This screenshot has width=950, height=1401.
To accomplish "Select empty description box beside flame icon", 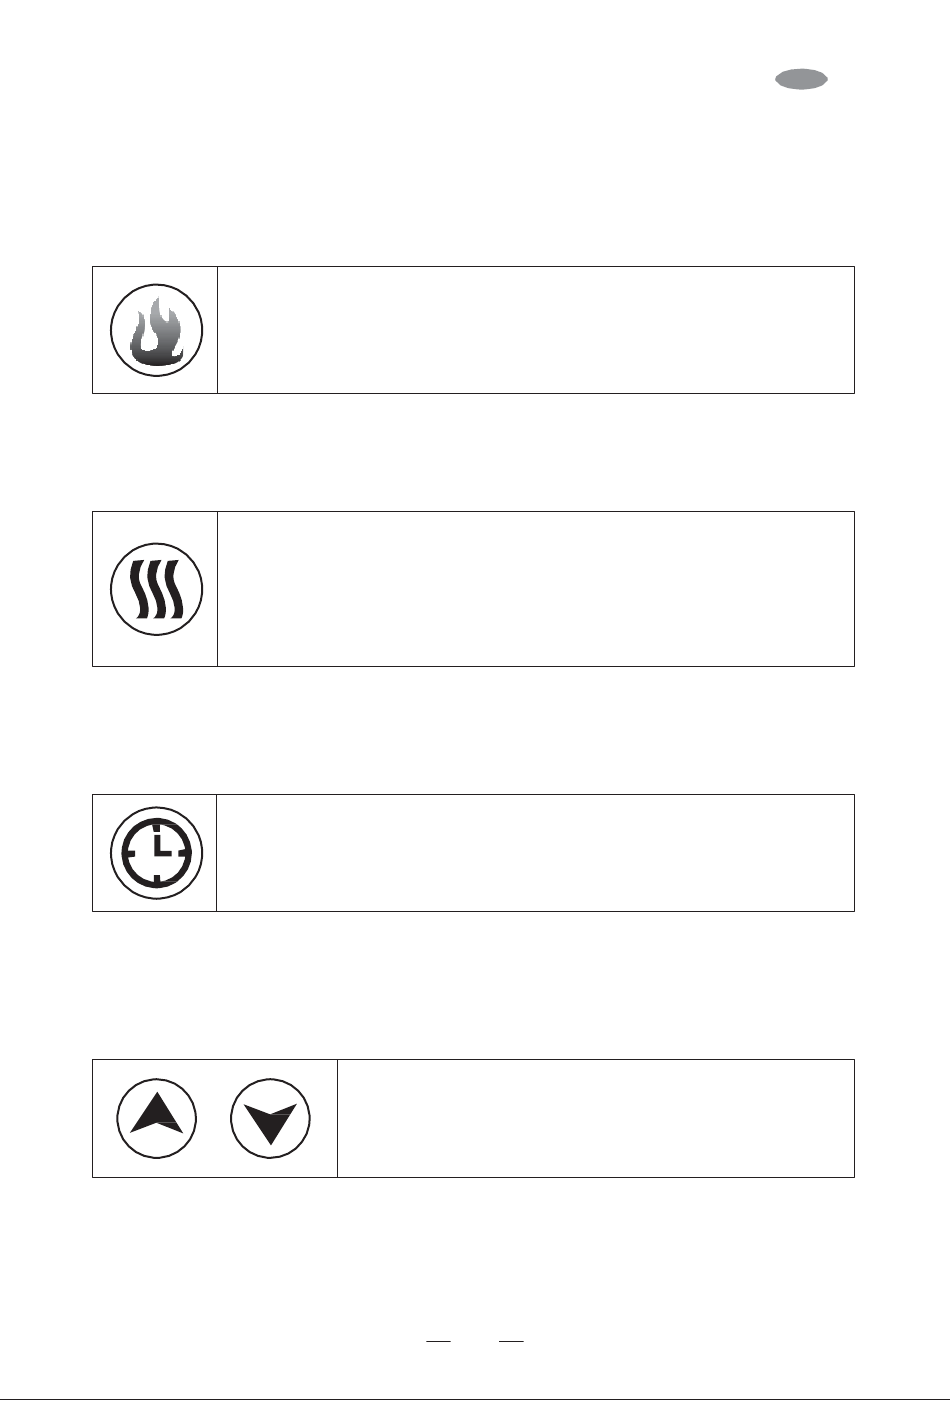I will click(535, 330).
